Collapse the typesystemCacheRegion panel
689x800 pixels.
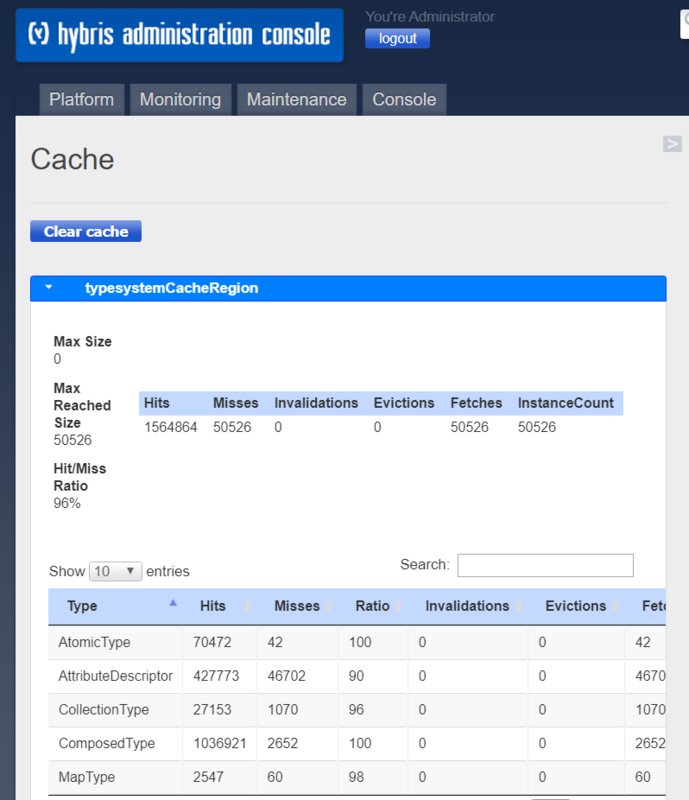(x=48, y=287)
